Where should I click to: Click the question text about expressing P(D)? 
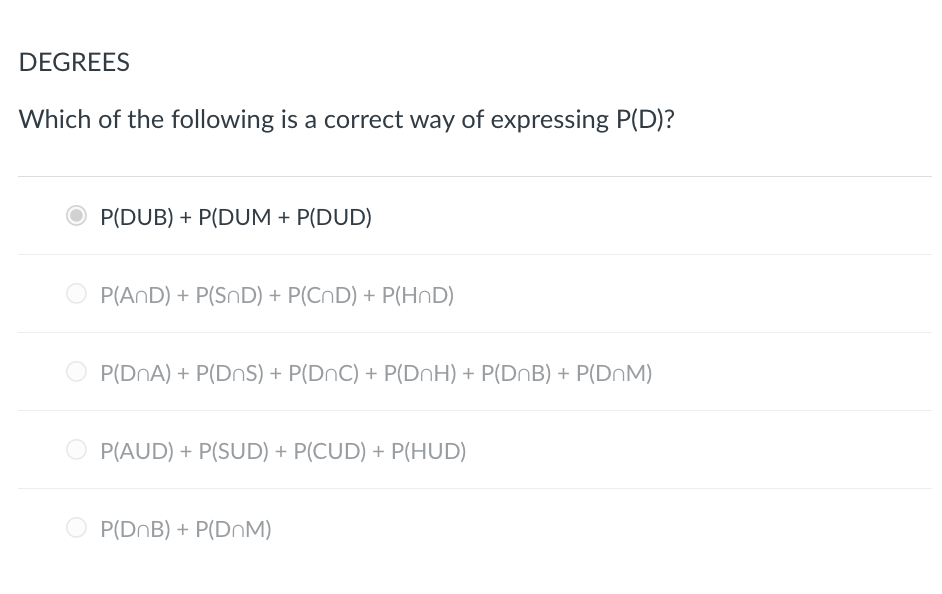(346, 119)
